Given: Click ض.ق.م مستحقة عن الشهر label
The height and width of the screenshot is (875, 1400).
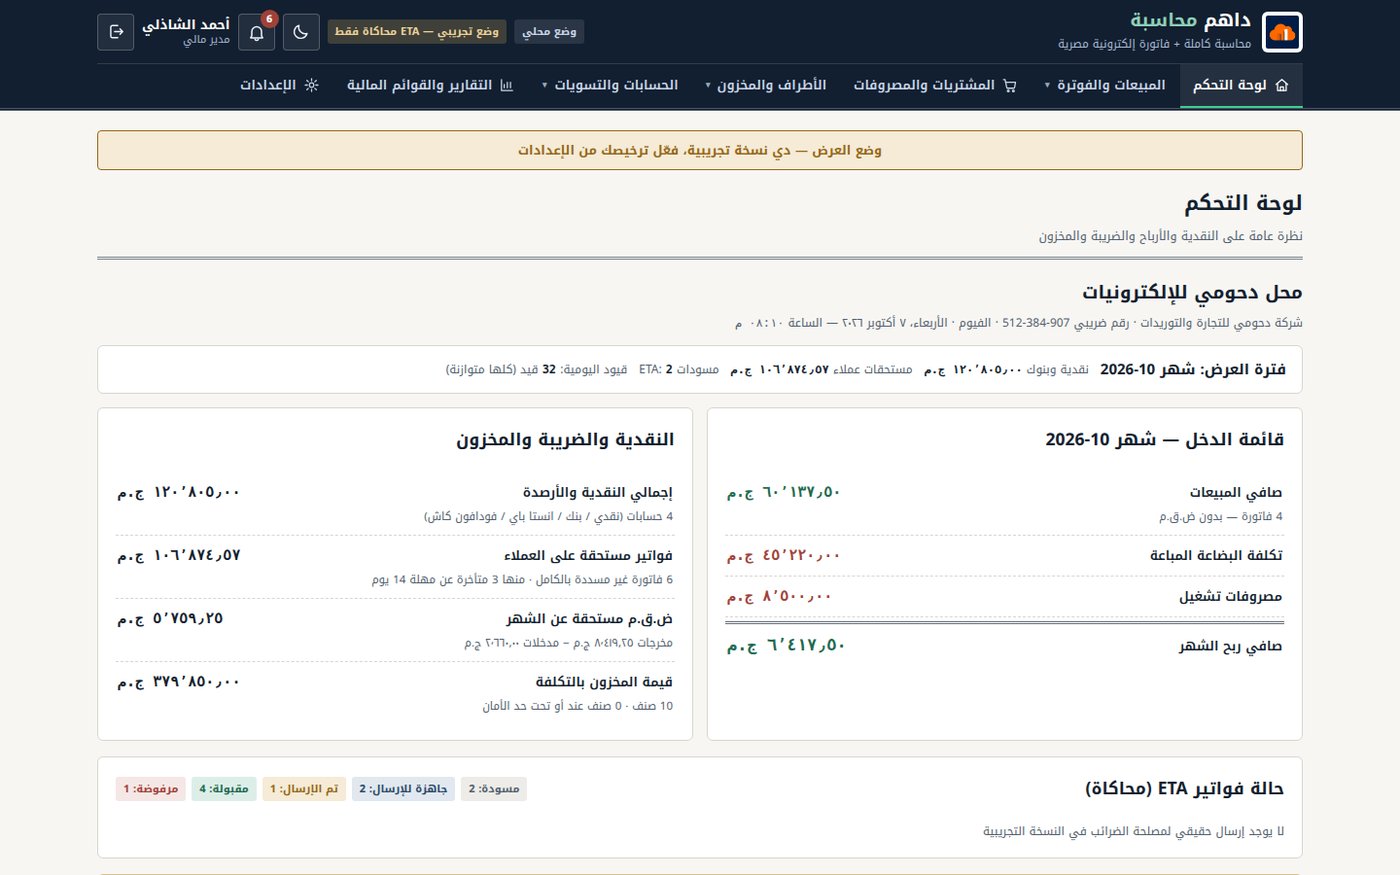Looking at the screenshot, I should 589,619.
